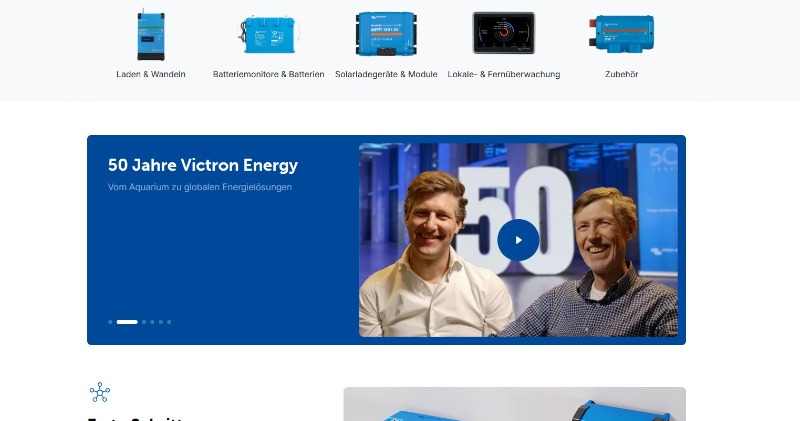Viewport: 800px width, 421px height.
Task: Click the Laden & Wandeln product image
Action: coord(151,35)
